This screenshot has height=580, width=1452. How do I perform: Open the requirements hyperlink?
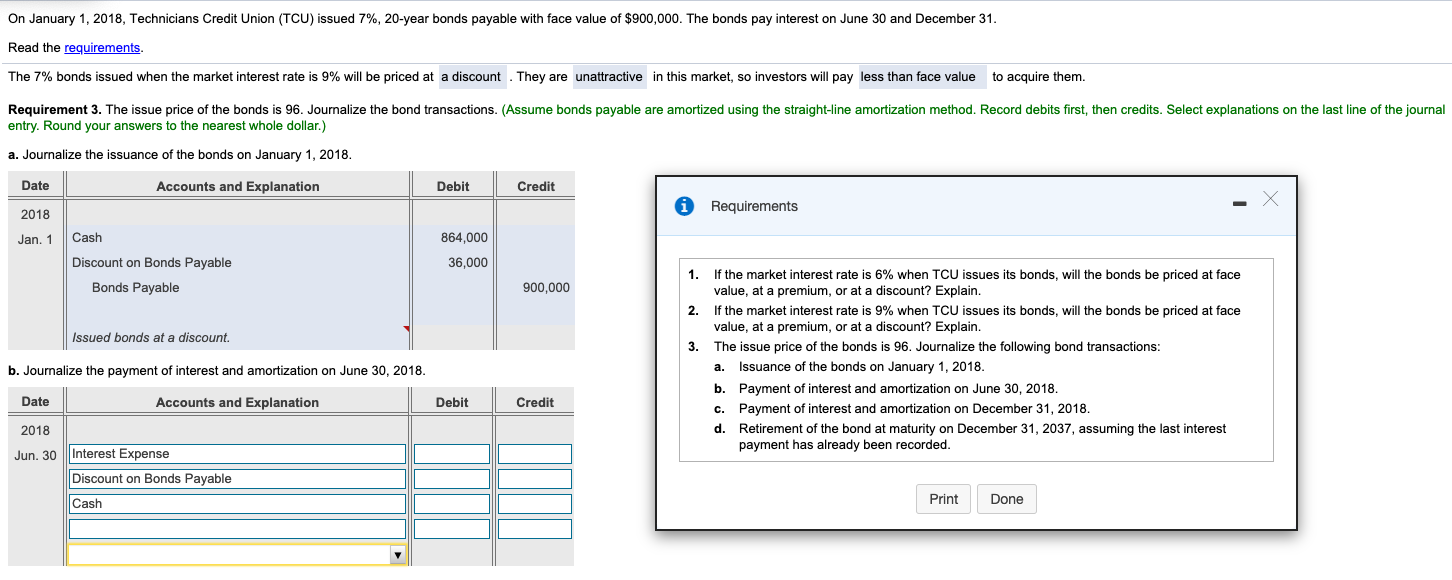pos(101,47)
